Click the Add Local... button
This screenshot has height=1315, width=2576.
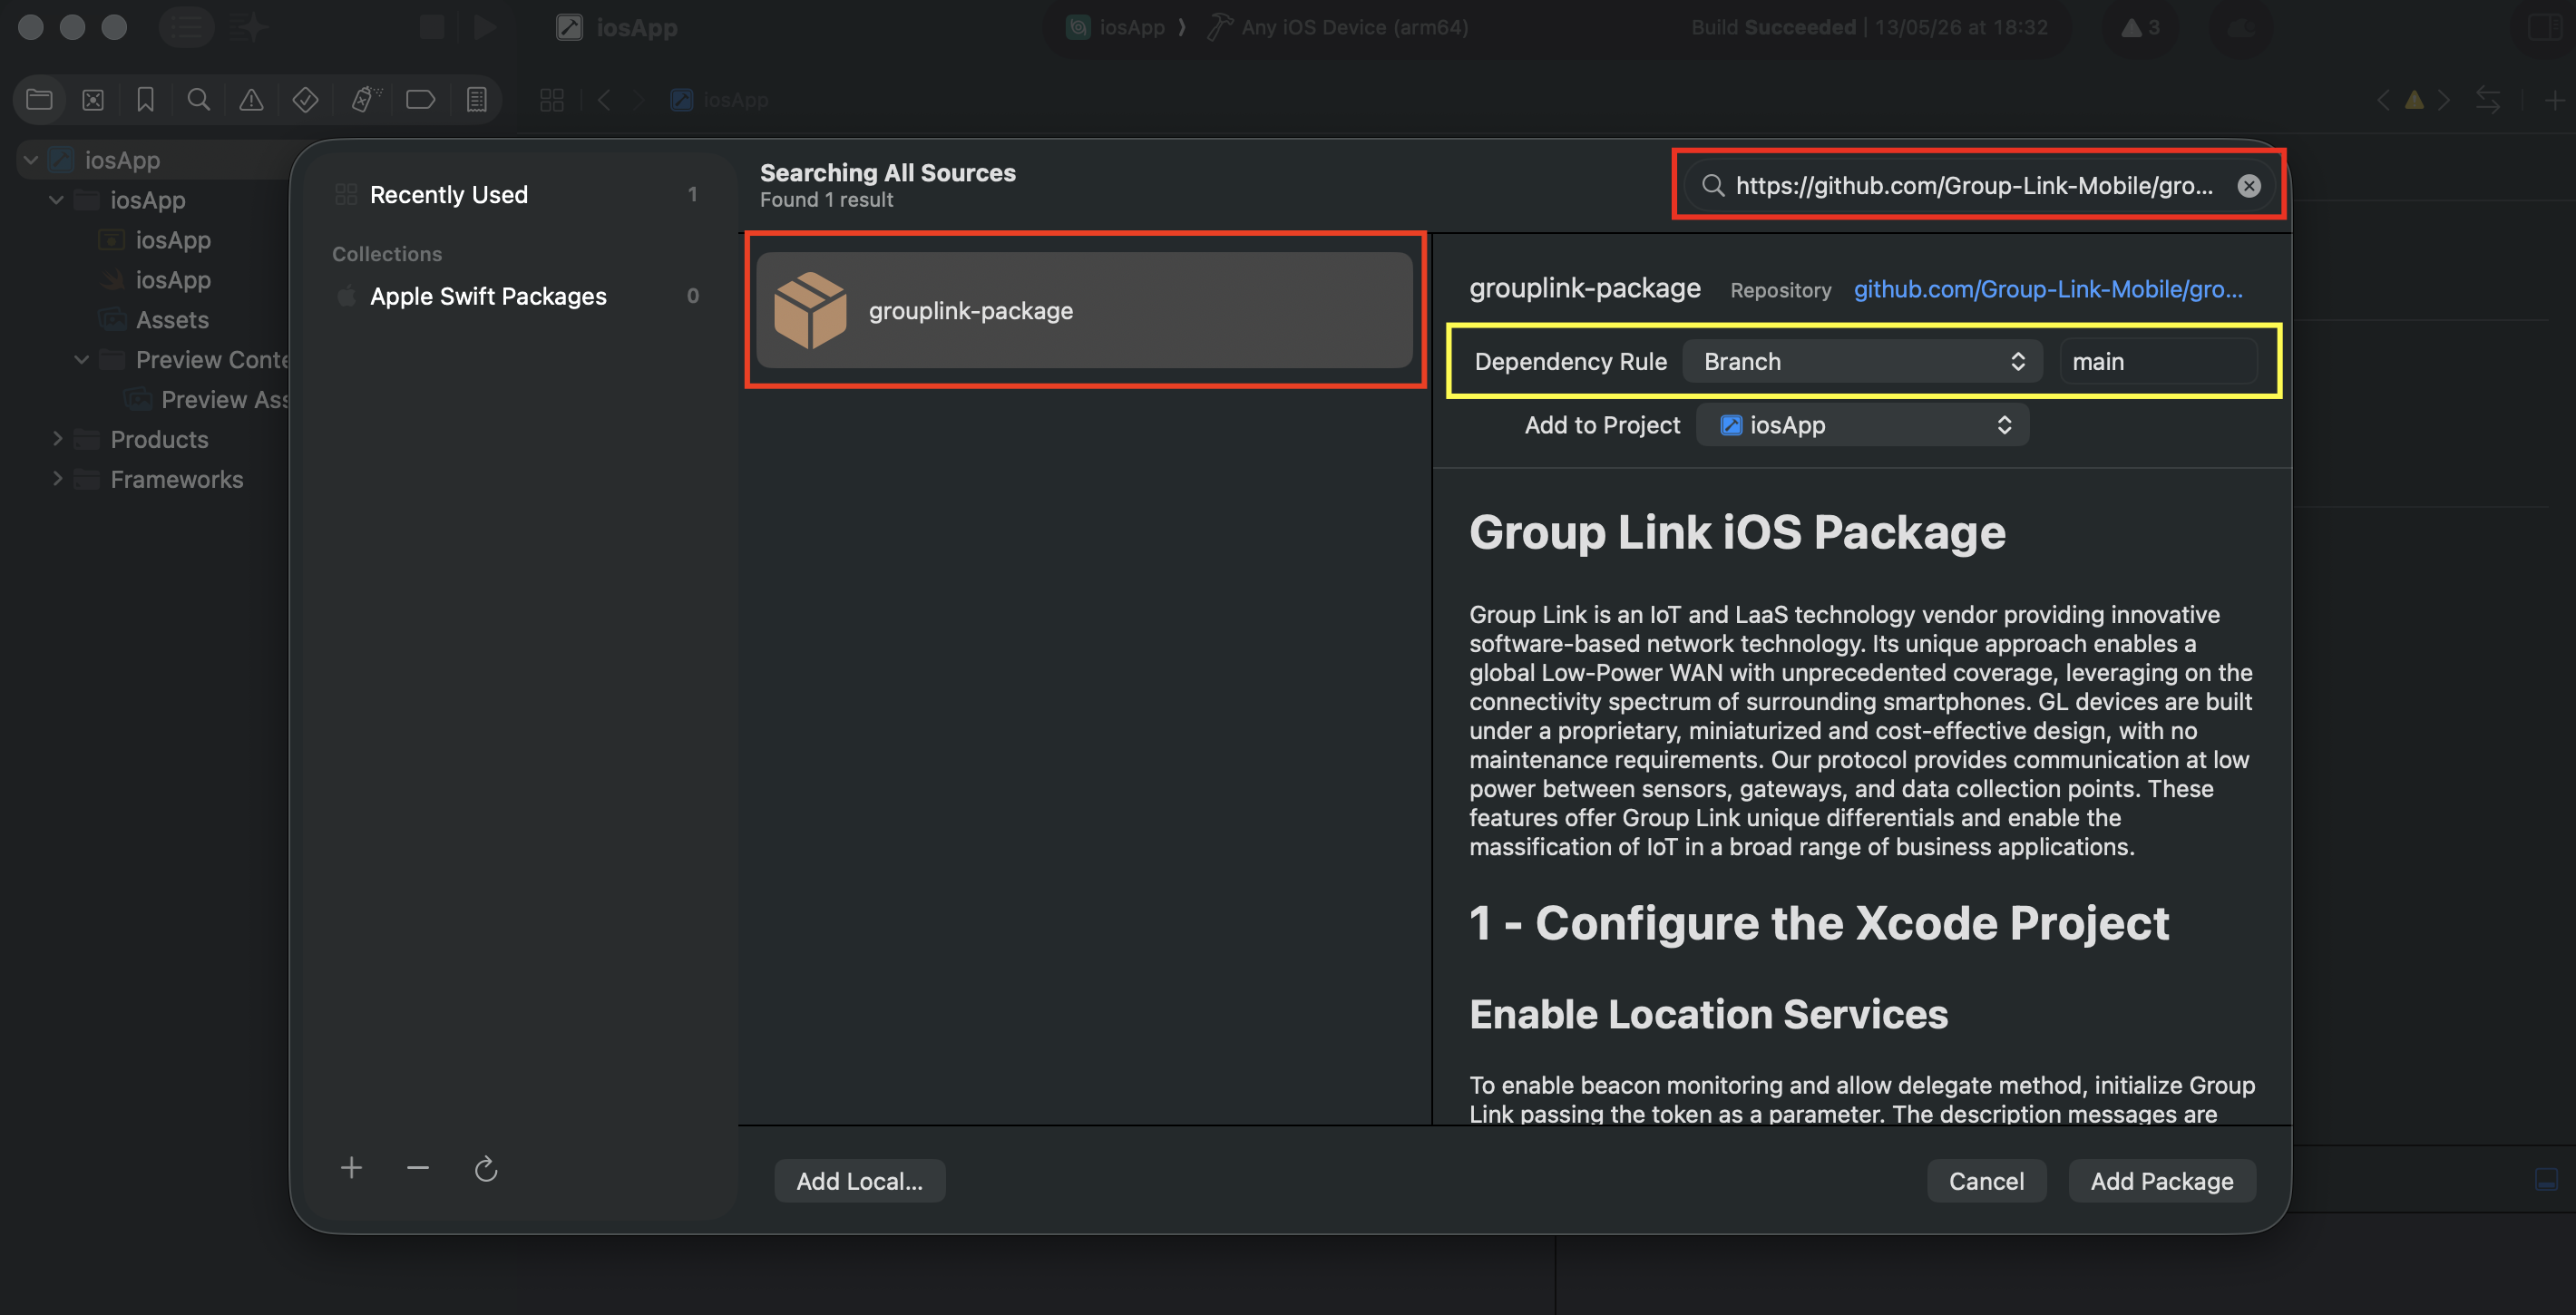point(859,1181)
